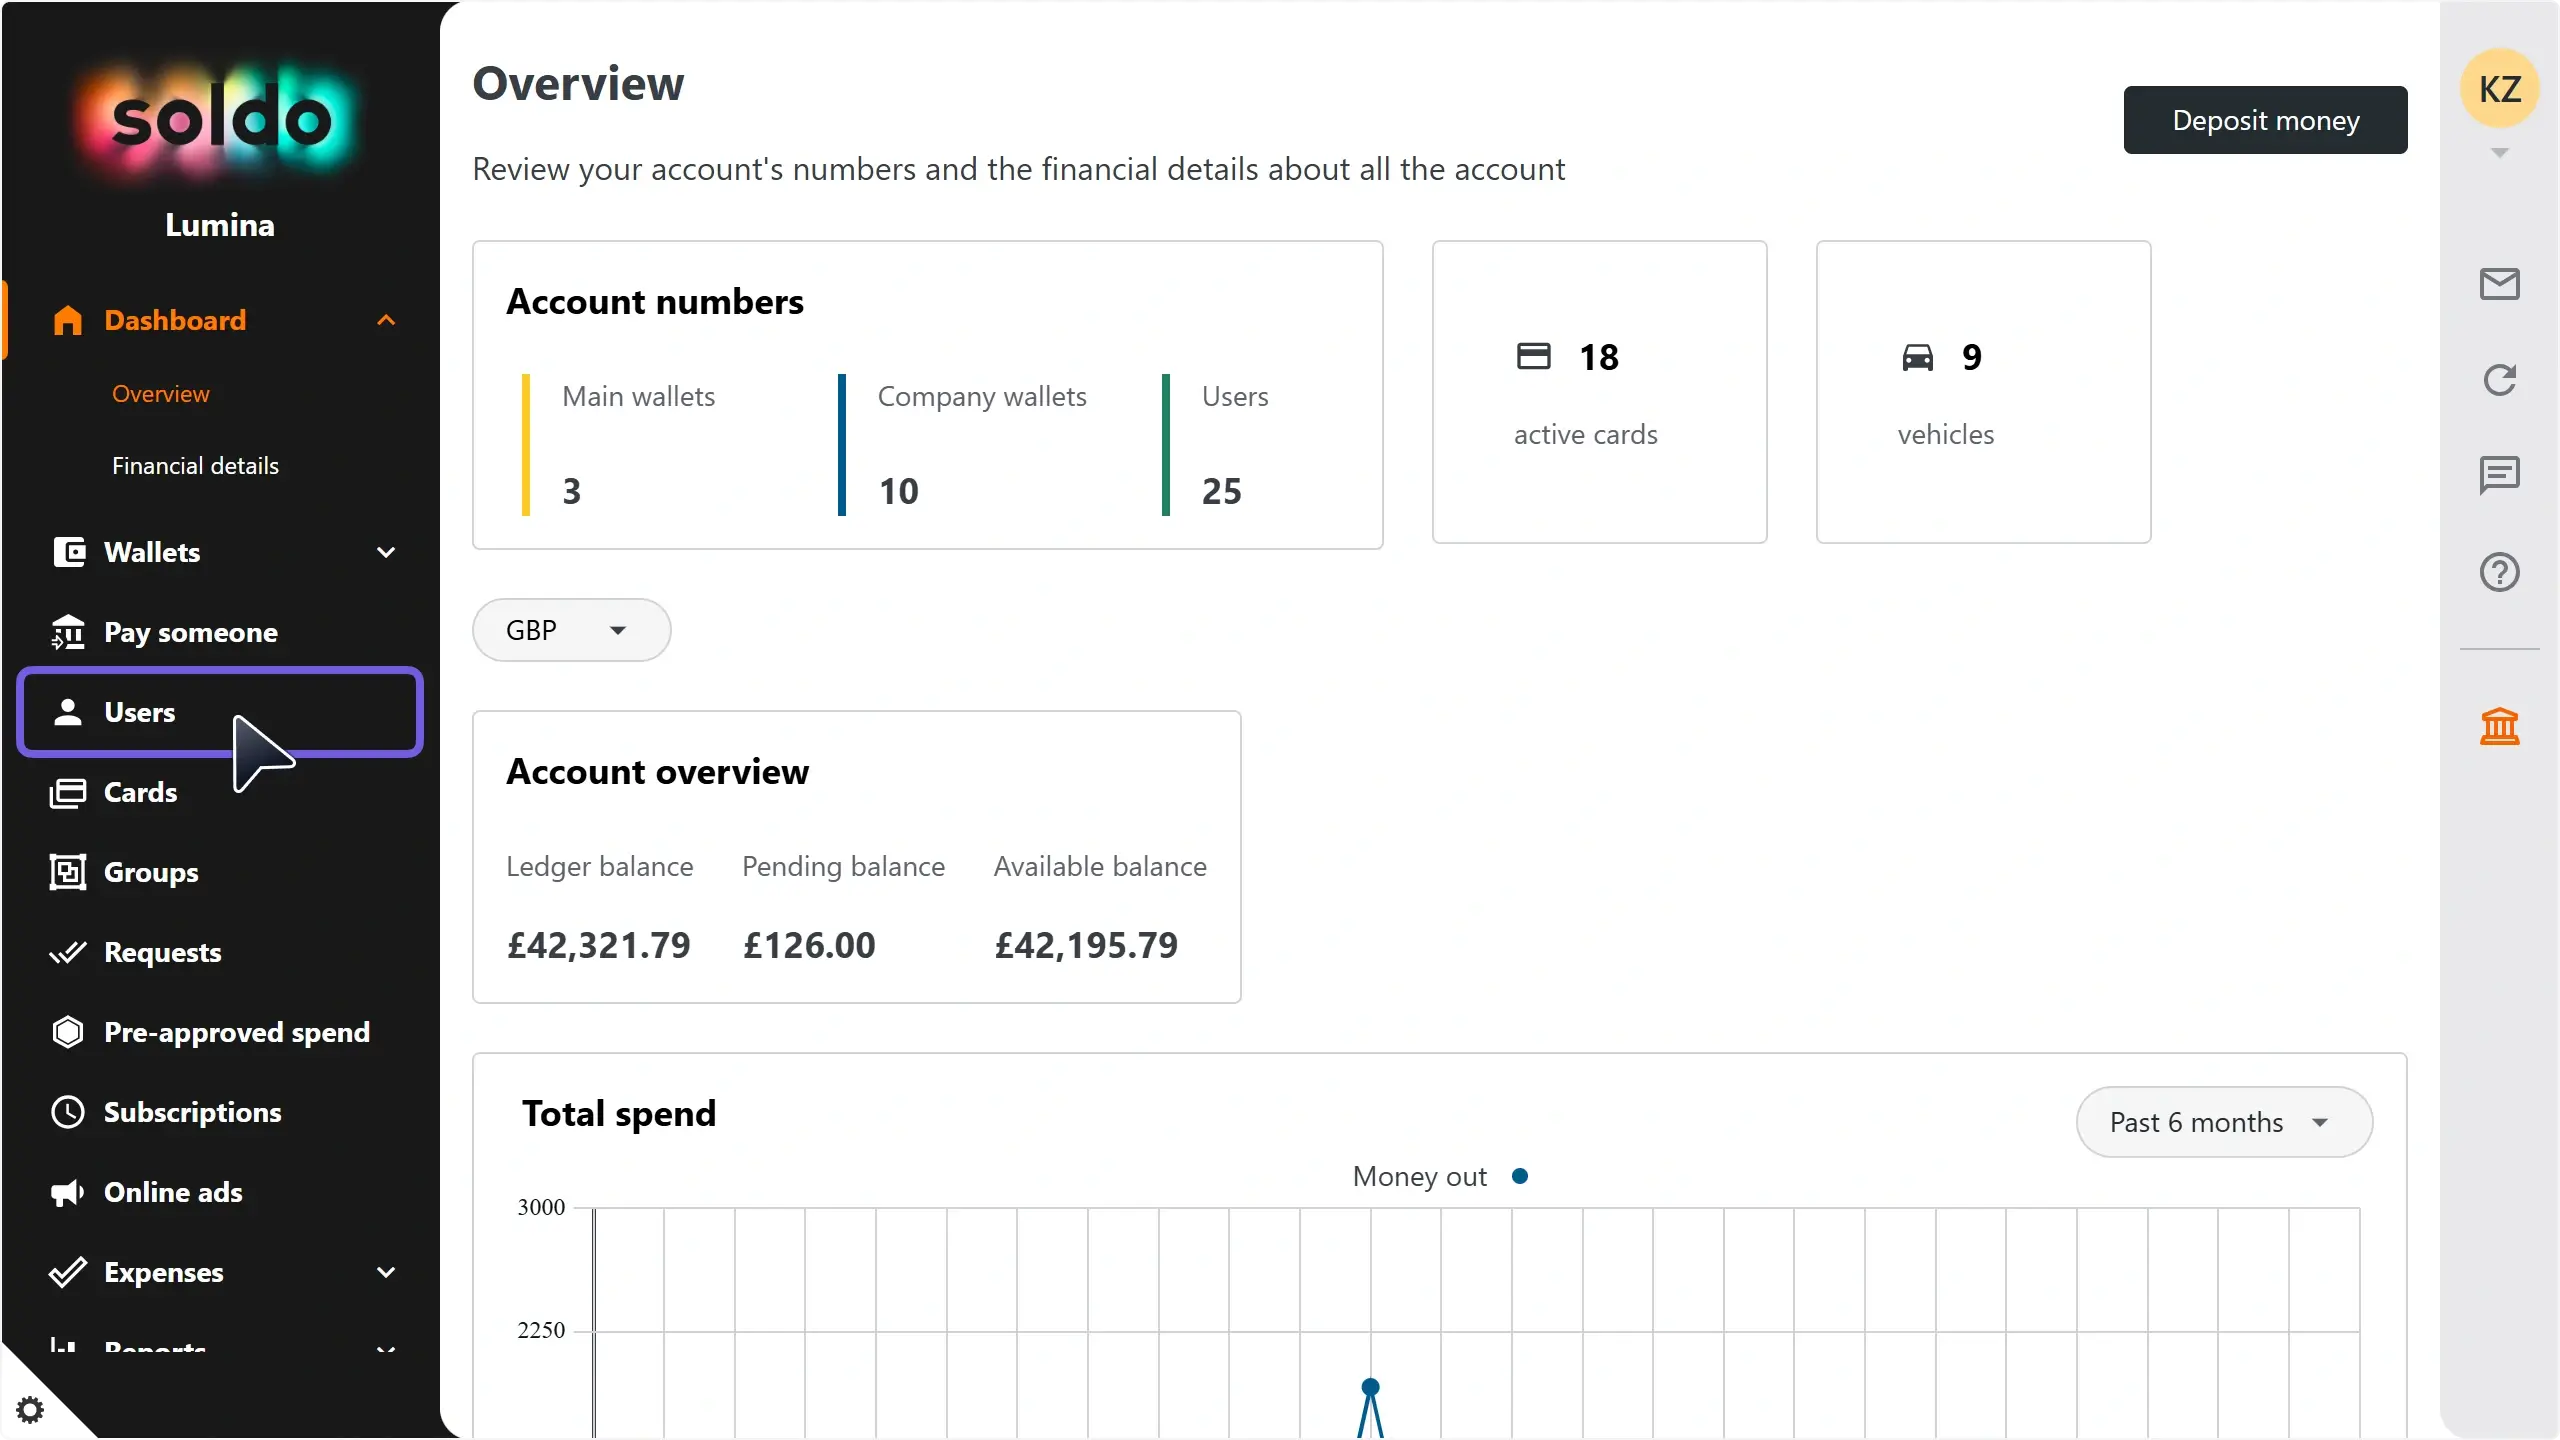Open the chat messages icon
This screenshot has height=1440, width=2560.
click(2499, 475)
